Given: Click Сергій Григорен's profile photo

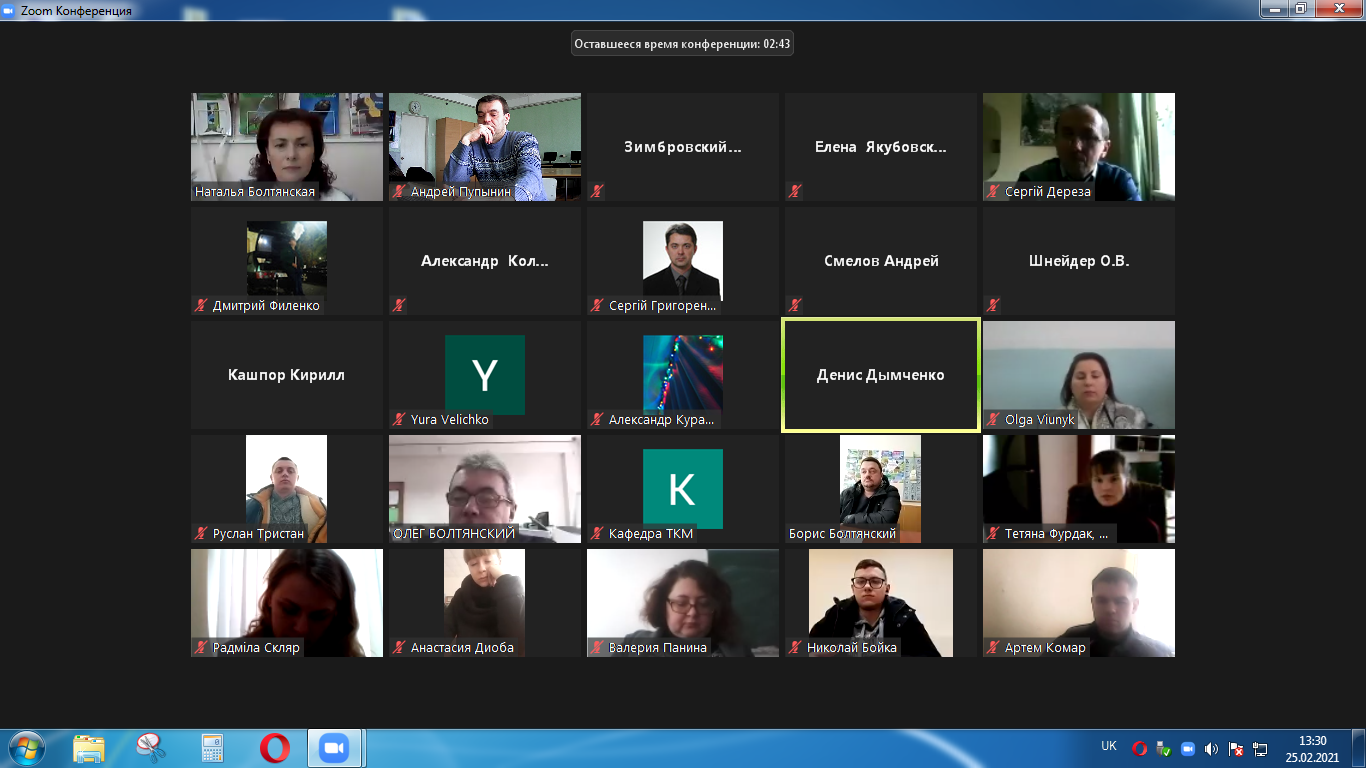Looking at the screenshot, I should 683,261.
